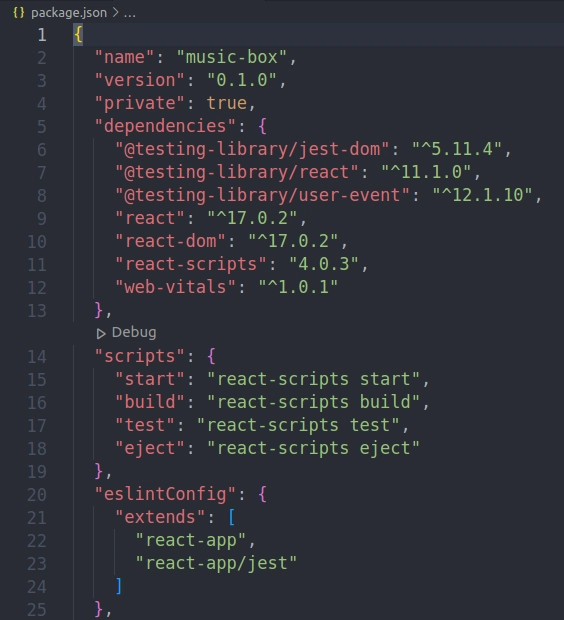
Task: Open the package.json breadcrumb item
Action: (x=69, y=13)
